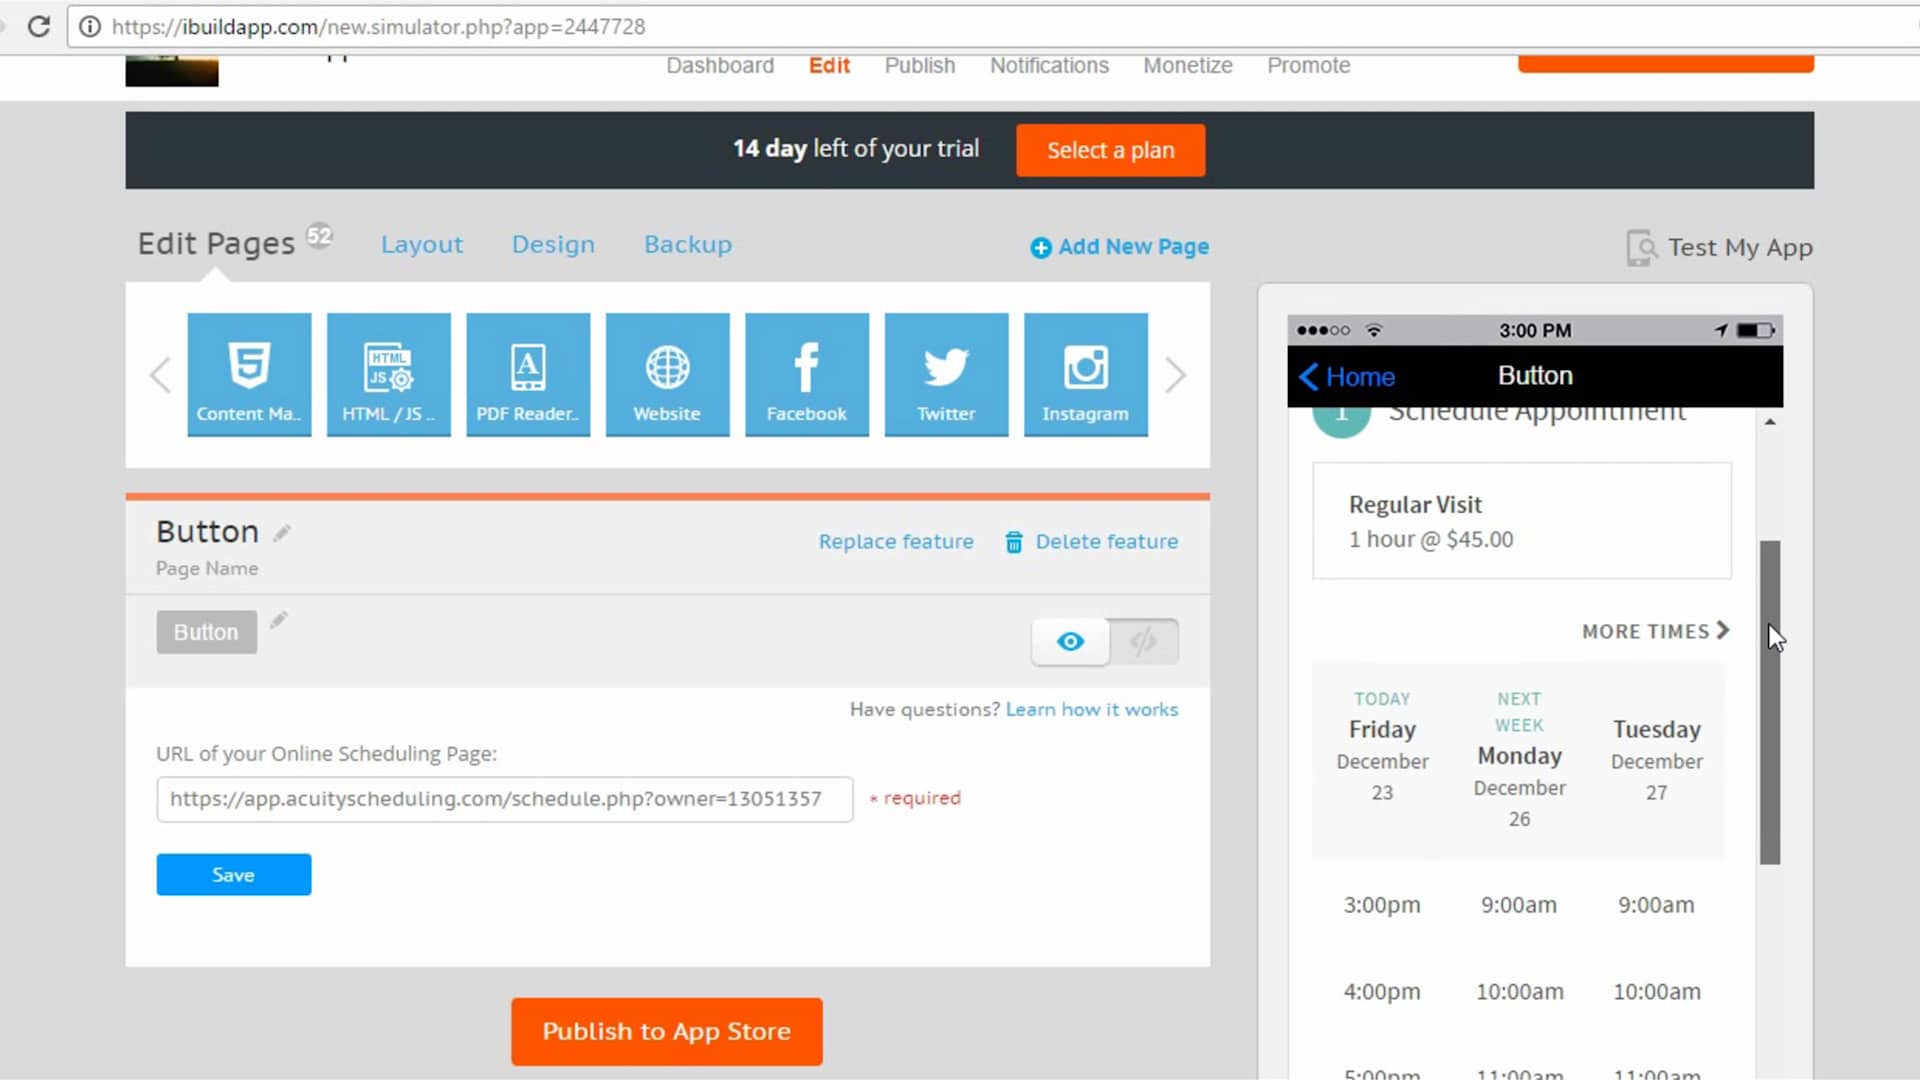
Task: Click the Select a plan button
Action: [1110, 150]
